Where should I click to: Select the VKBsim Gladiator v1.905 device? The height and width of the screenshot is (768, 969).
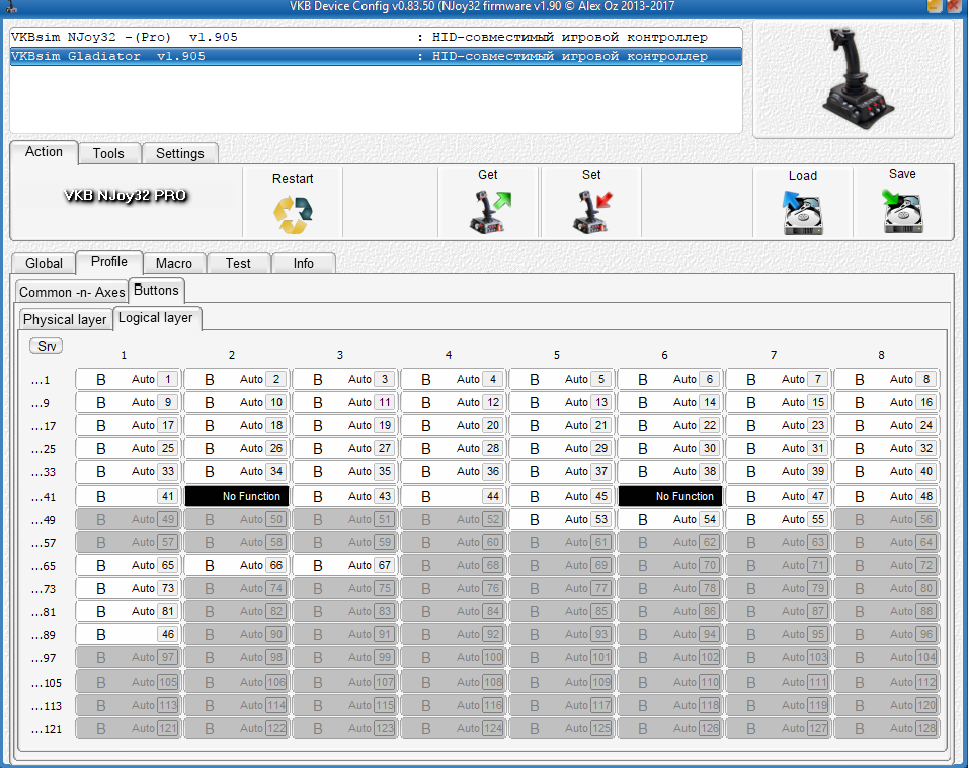(376, 56)
